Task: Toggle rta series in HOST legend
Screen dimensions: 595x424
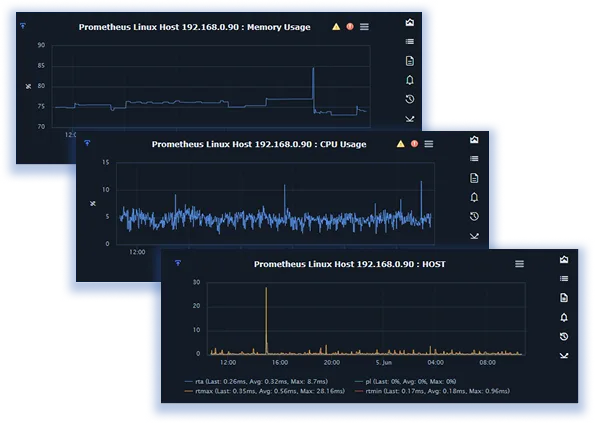Action: pyautogui.click(x=256, y=381)
